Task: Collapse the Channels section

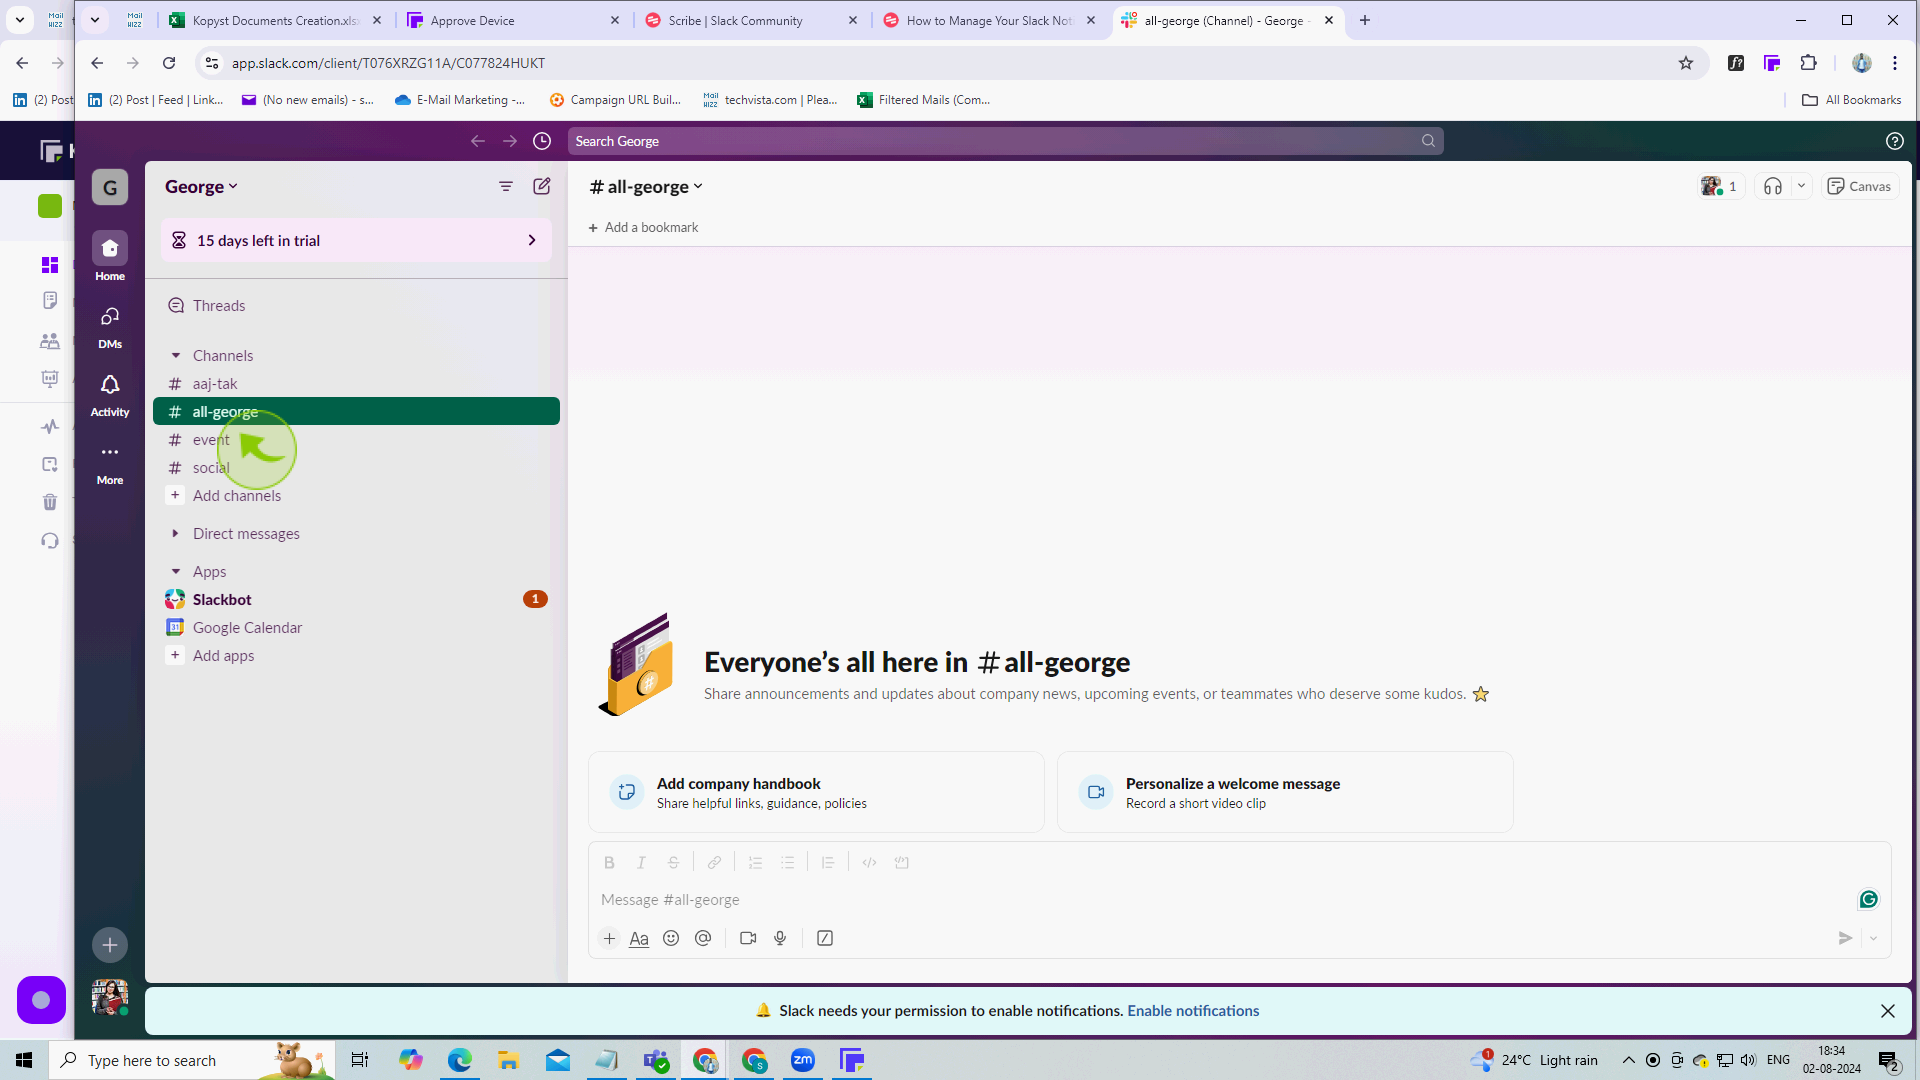Action: 176,356
